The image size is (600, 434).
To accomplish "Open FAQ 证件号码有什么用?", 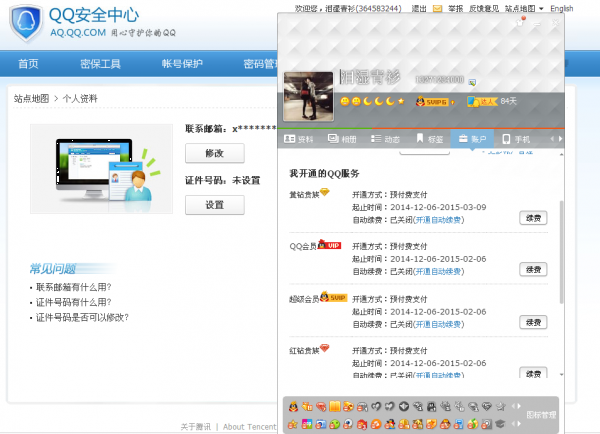I will point(73,302).
